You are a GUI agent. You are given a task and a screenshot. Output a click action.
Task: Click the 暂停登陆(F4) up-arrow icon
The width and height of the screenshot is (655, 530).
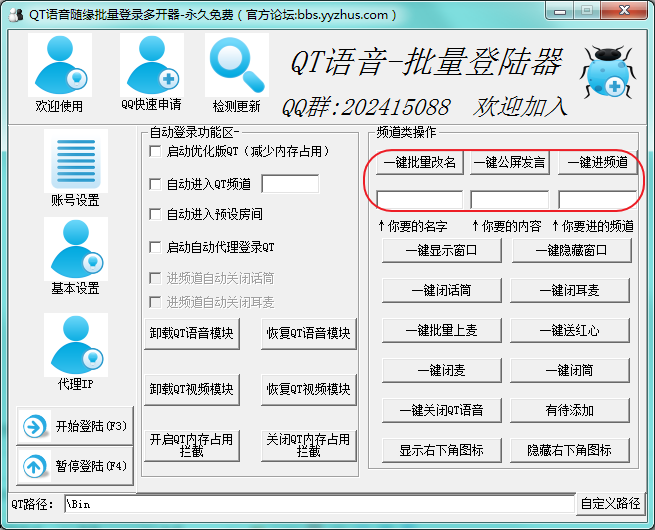point(35,466)
